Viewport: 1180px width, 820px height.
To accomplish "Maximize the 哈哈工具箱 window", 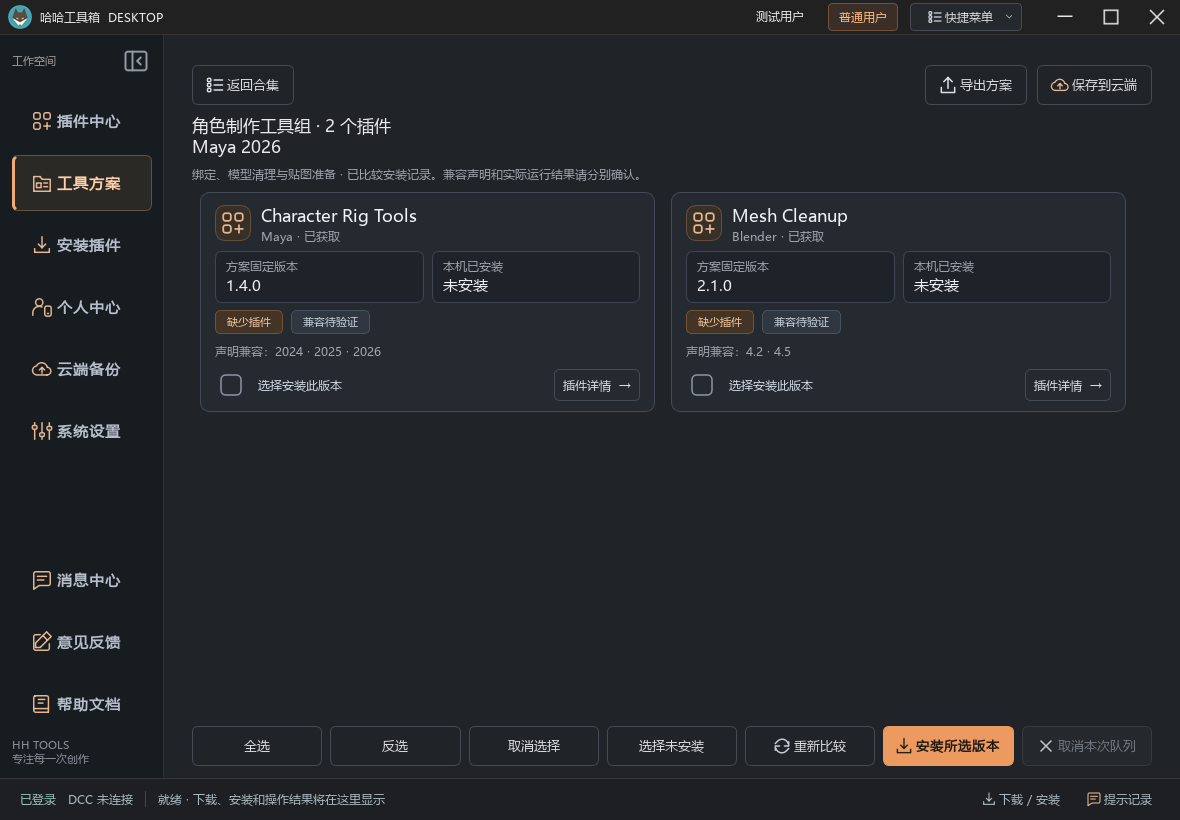I will 1111,17.
